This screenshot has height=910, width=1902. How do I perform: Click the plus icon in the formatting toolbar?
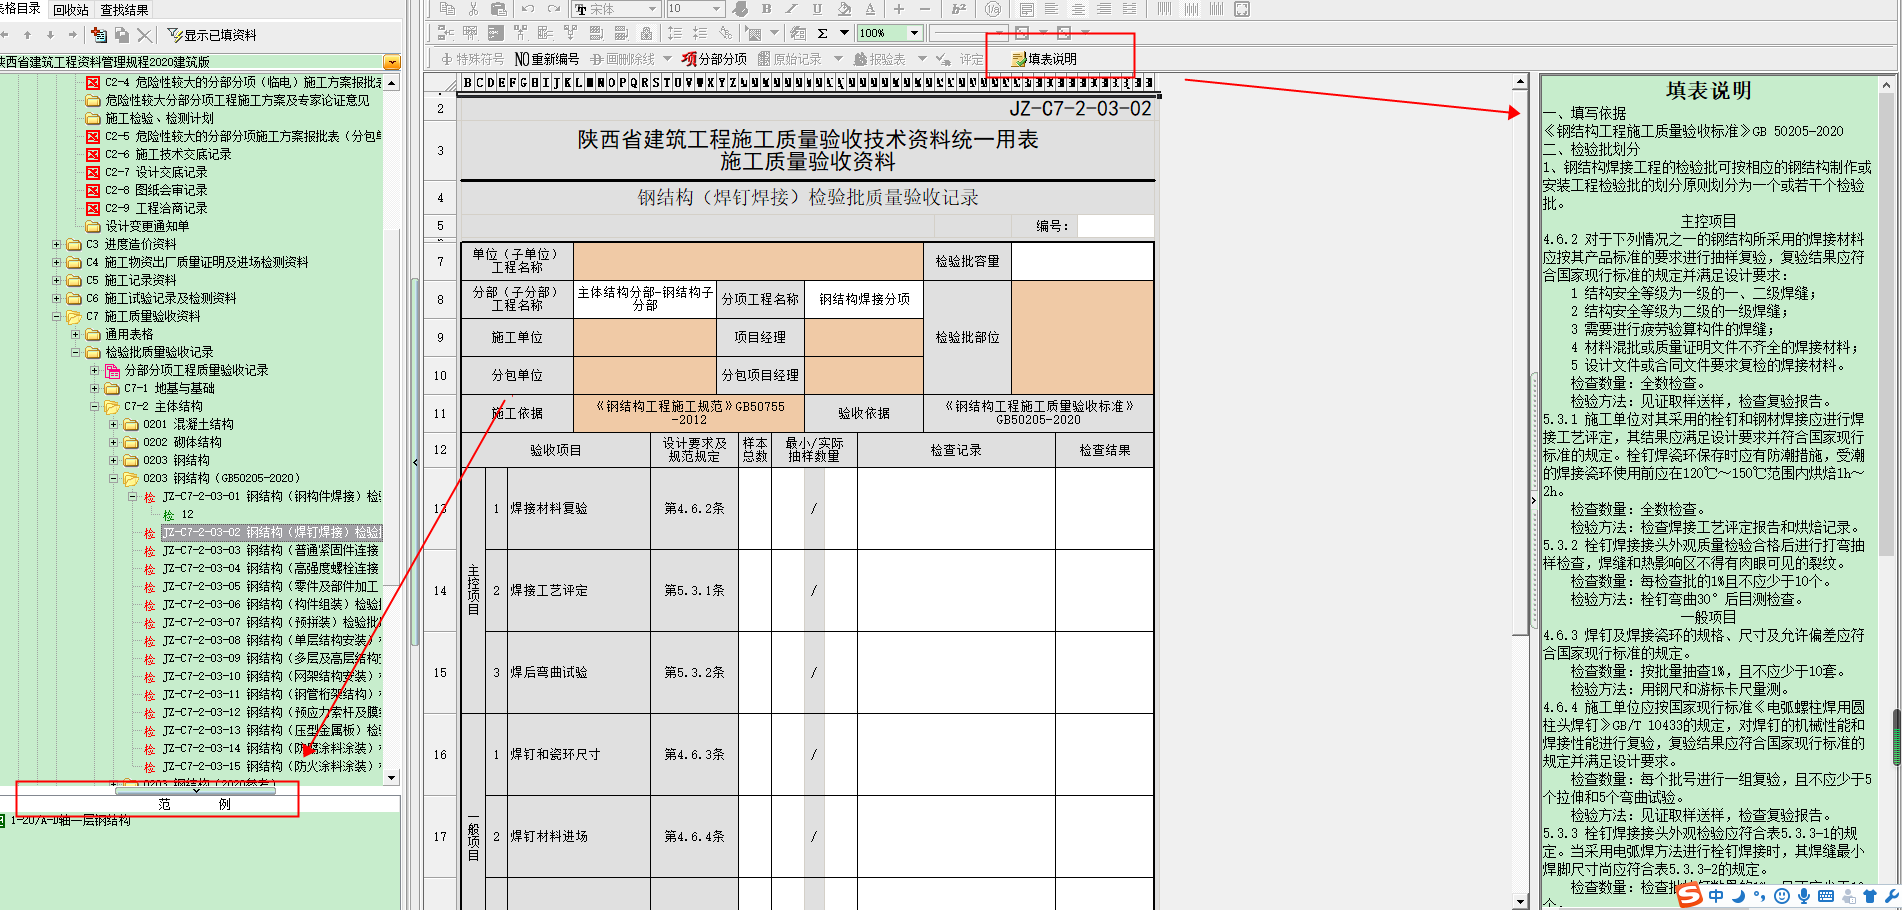pos(898,9)
